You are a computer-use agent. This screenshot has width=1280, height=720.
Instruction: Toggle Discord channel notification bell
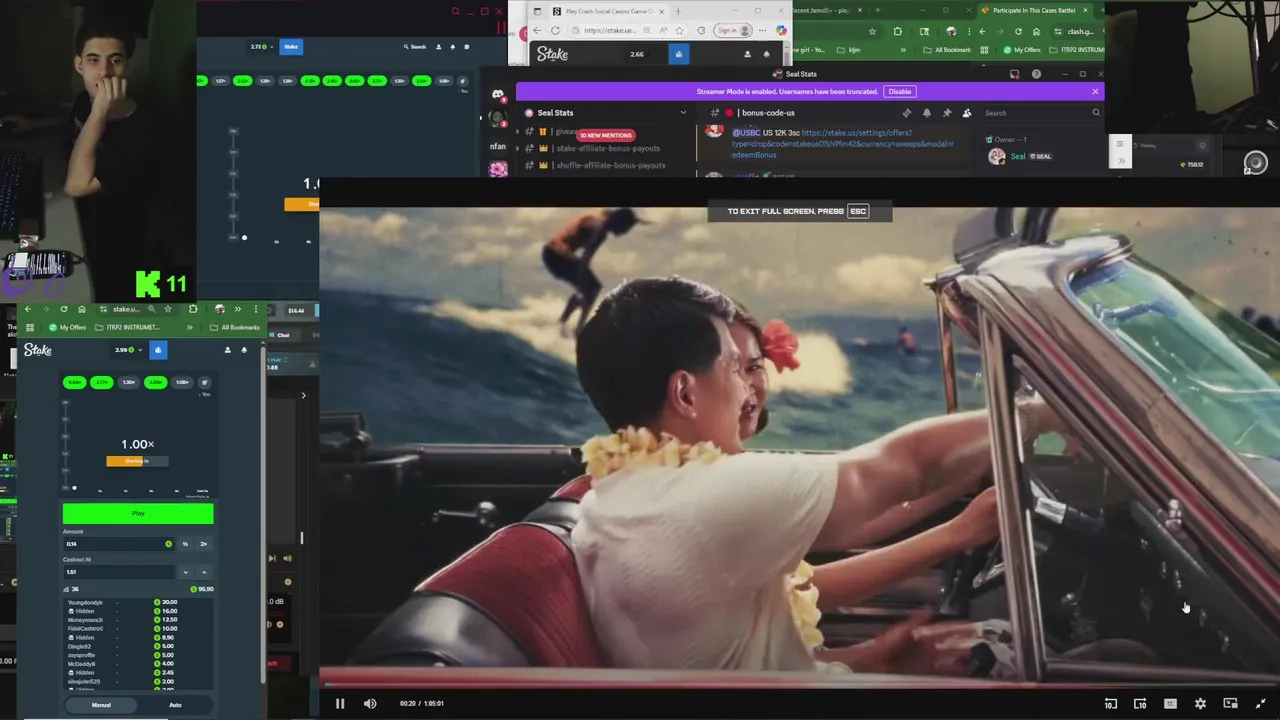927,113
